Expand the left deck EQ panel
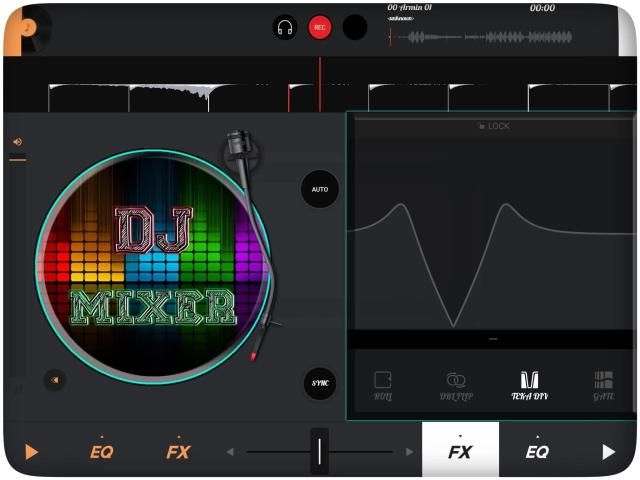Image resolution: width=640 pixels, height=480 pixels. (x=101, y=451)
